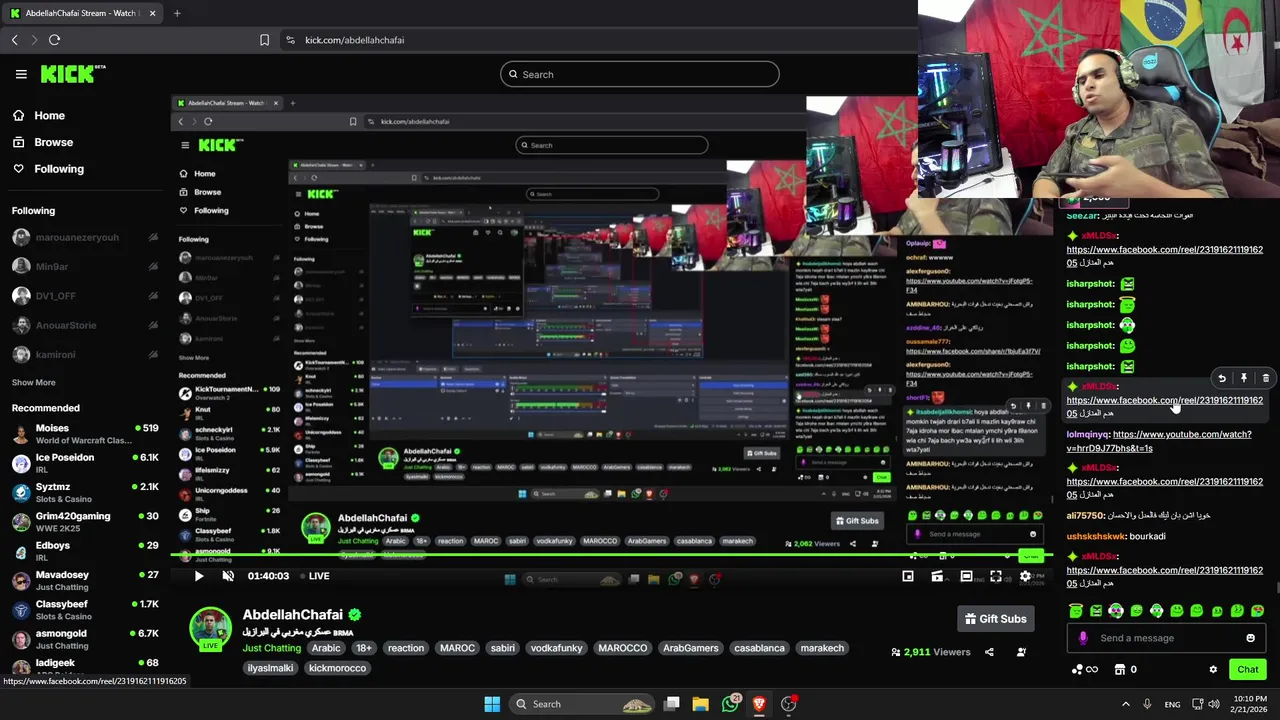Click the casablanca tag
The width and height of the screenshot is (1280, 720).
[x=759, y=648]
